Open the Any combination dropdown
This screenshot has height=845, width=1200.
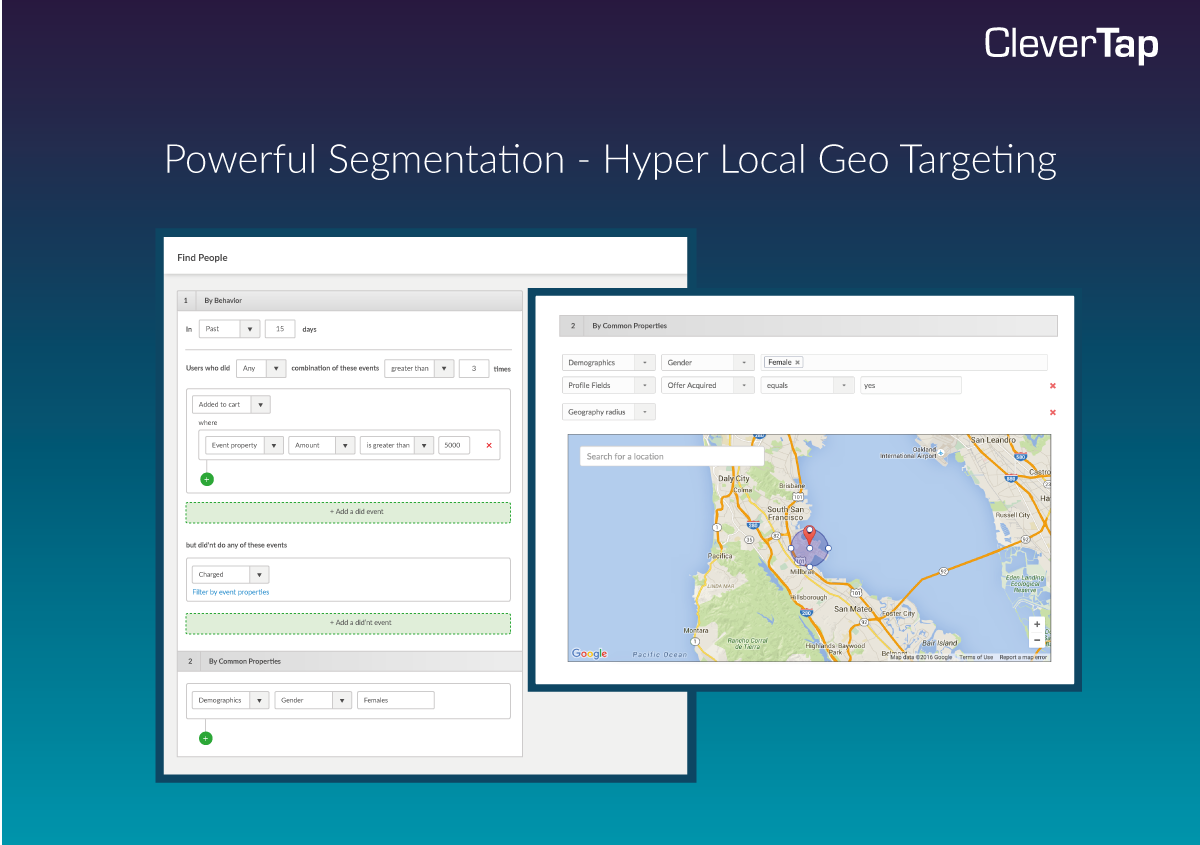click(x=262, y=368)
